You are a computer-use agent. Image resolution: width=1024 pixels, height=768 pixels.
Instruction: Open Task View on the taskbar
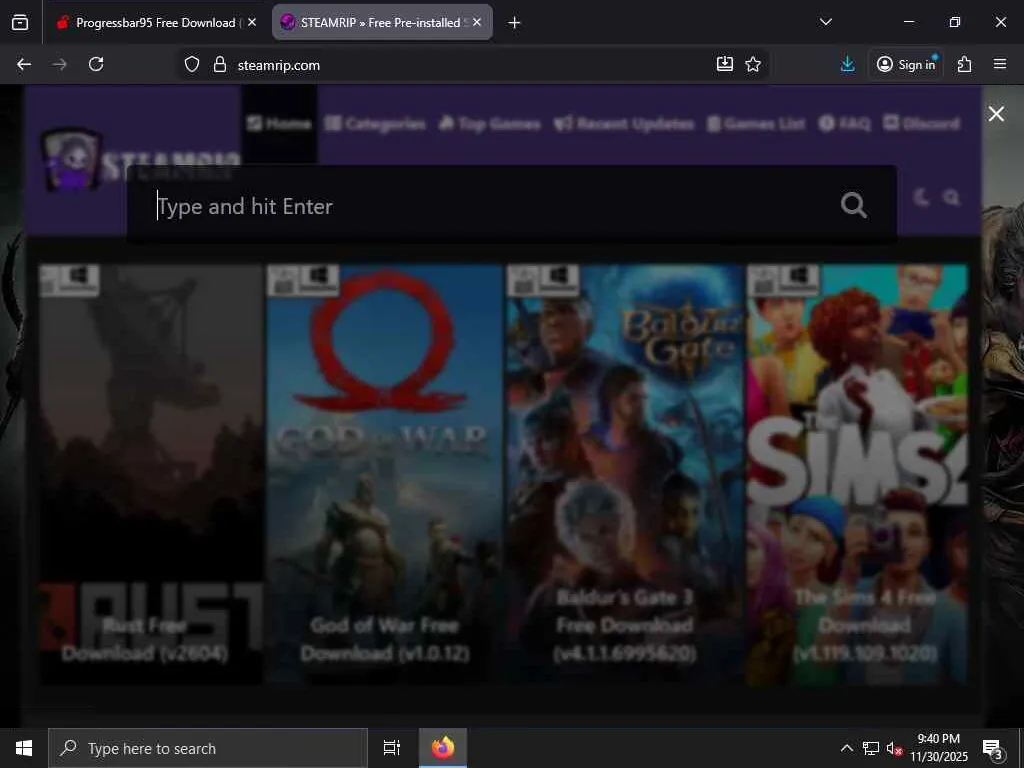coord(392,748)
